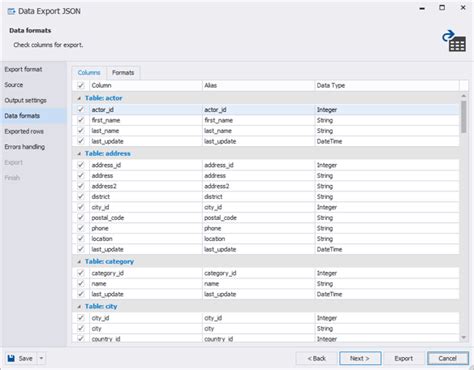
Task: Click the alias cell for category_id
Action: (x=258, y=273)
